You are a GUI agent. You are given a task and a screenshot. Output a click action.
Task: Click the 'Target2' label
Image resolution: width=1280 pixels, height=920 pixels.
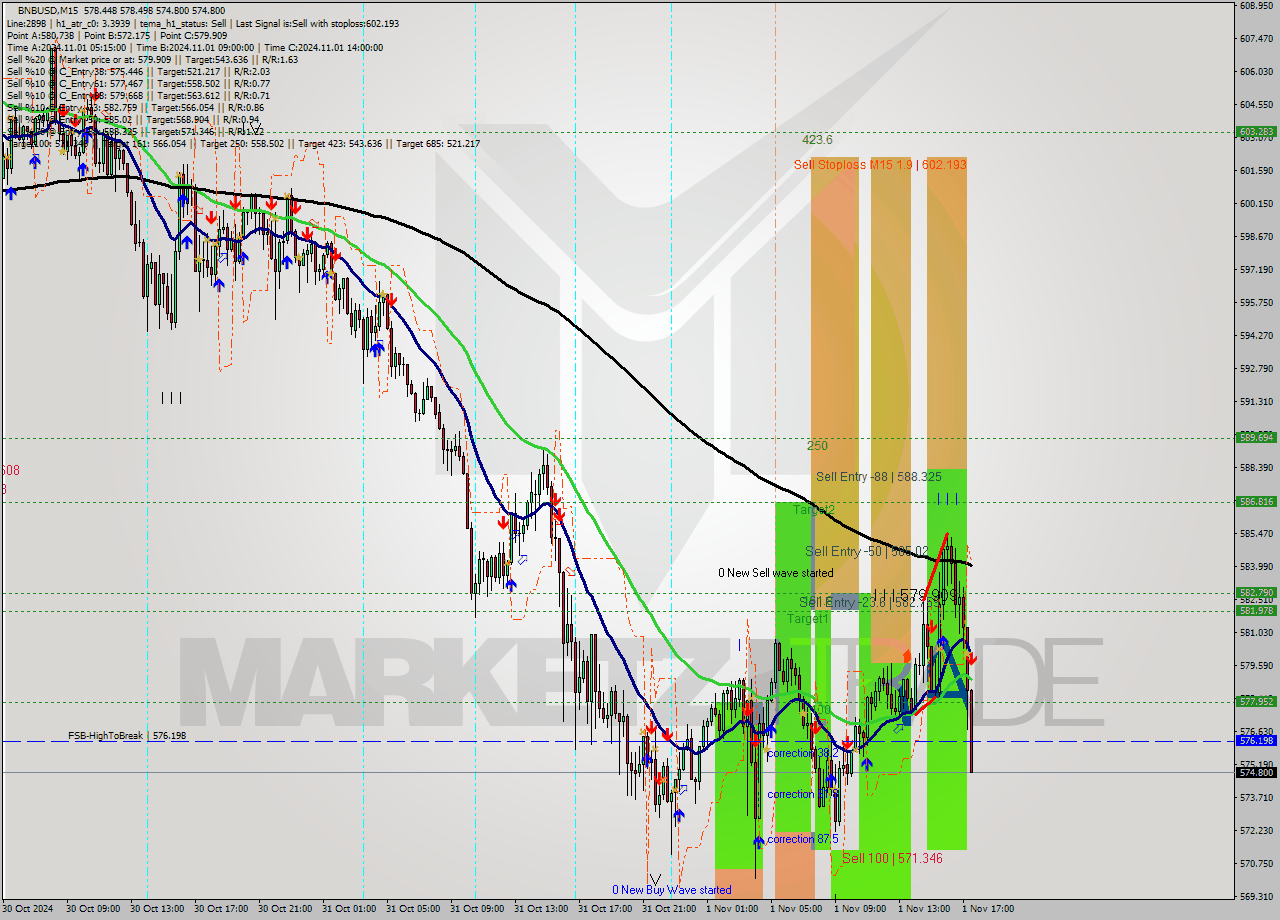tap(814, 510)
